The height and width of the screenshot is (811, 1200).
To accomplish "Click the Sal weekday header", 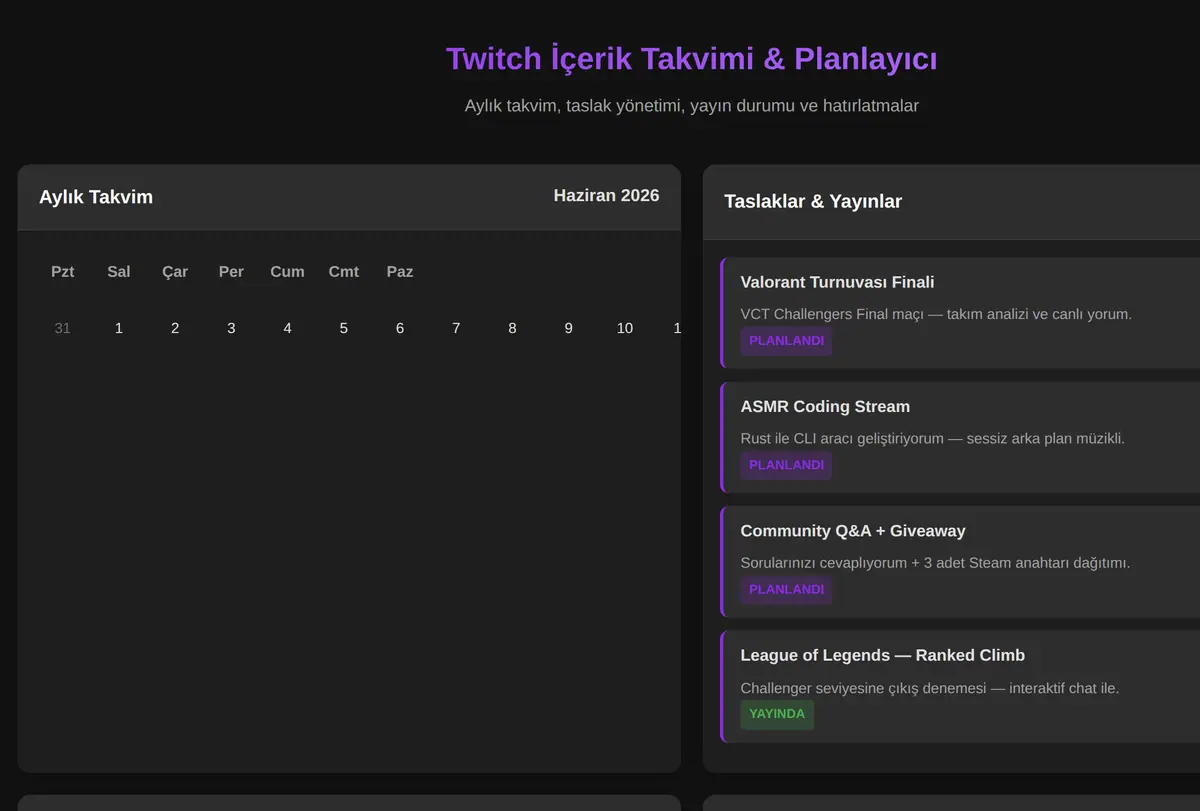I will pos(119,272).
